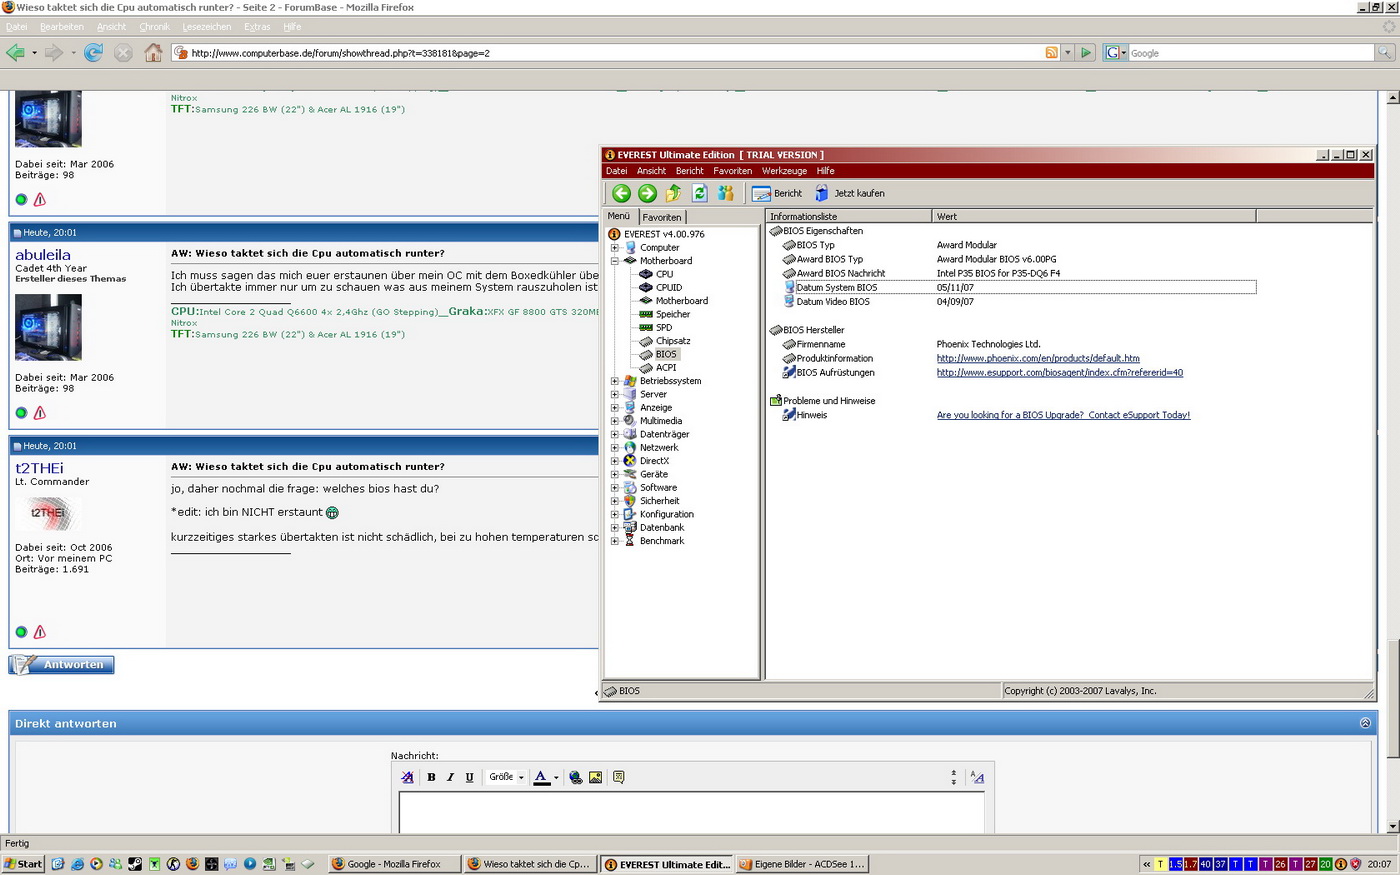Screen dimensions: 1400x875
Task: Expand the Netzwerk tree branch
Action: pyautogui.click(x=614, y=448)
